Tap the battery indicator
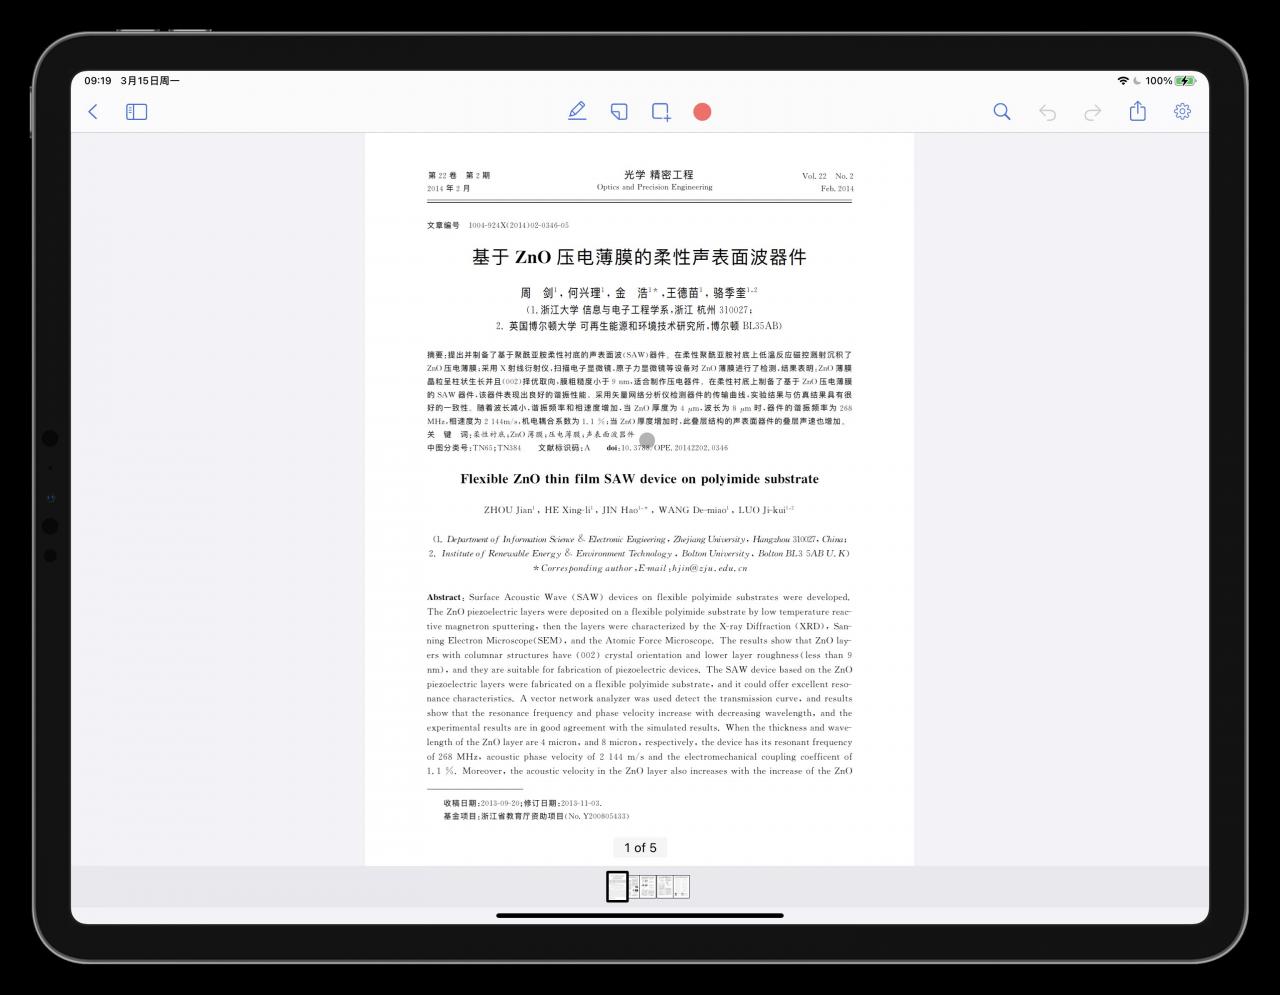 [x=1185, y=81]
